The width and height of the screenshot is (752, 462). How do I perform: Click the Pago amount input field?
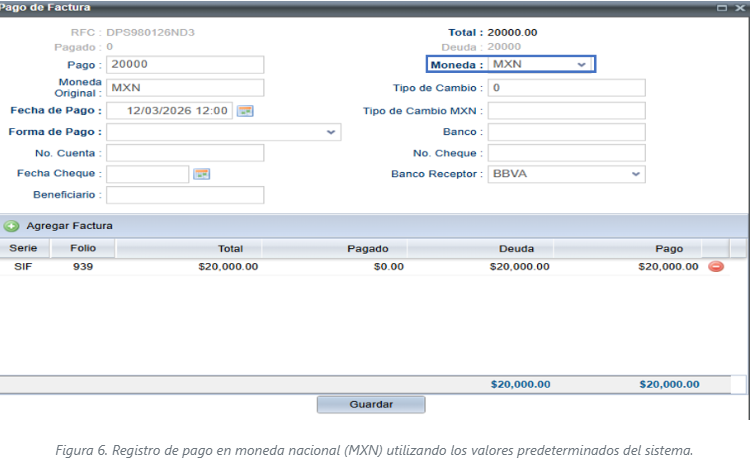click(185, 65)
